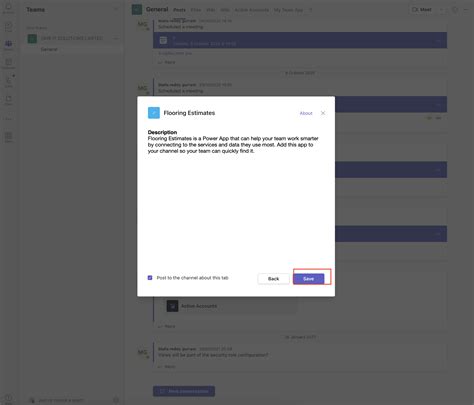Open manage teams gear icon
The width and height of the screenshot is (474, 405).
[x=116, y=400]
